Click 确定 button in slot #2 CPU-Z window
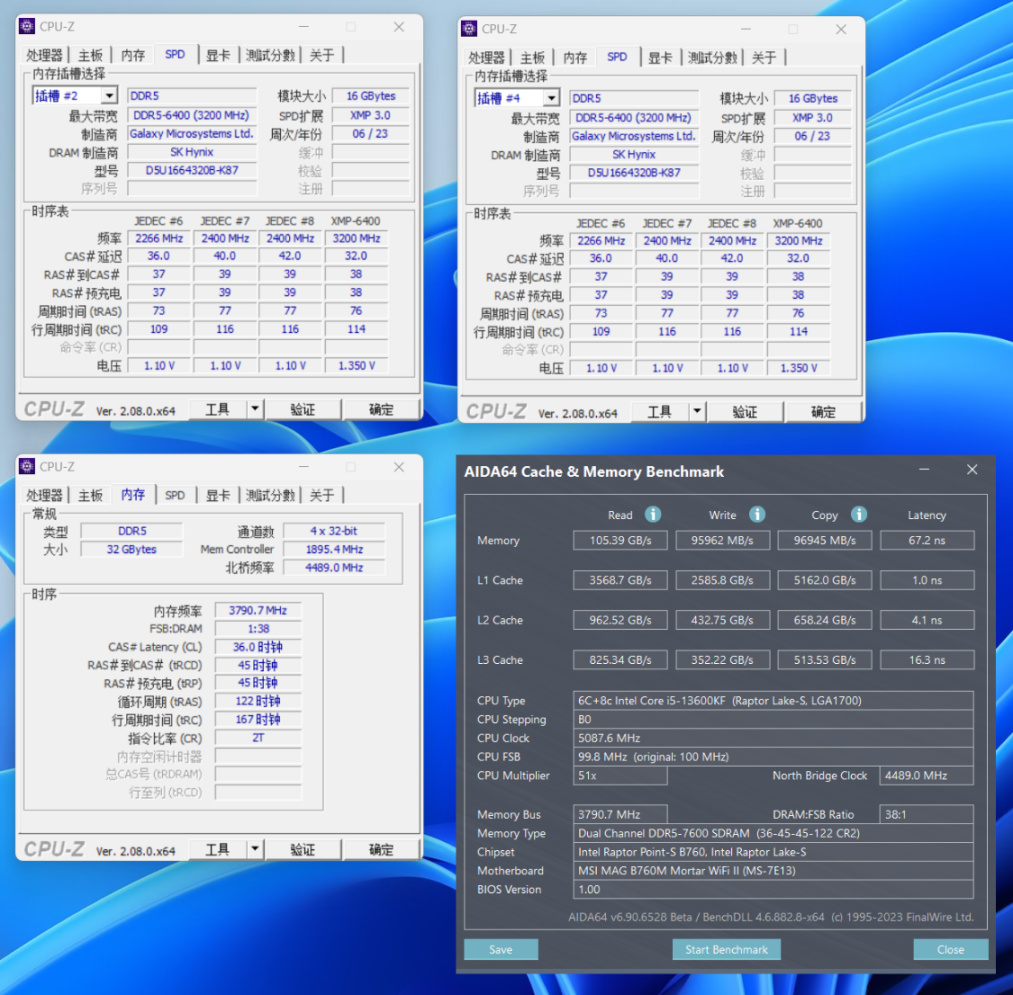The height and width of the screenshot is (995, 1013). click(x=381, y=409)
